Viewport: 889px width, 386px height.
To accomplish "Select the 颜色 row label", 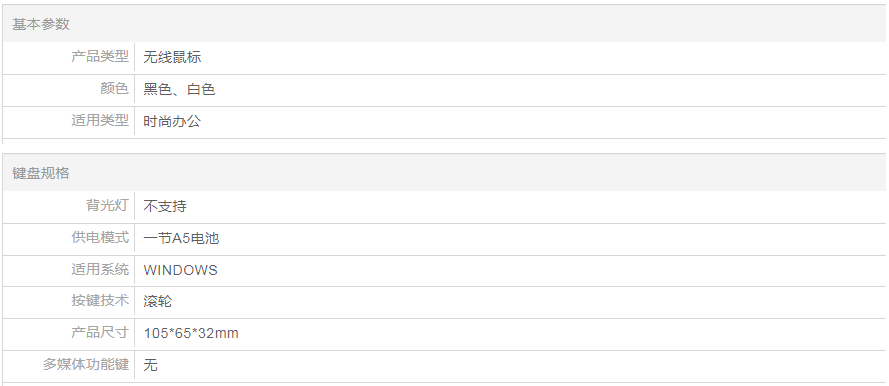I will [115, 89].
